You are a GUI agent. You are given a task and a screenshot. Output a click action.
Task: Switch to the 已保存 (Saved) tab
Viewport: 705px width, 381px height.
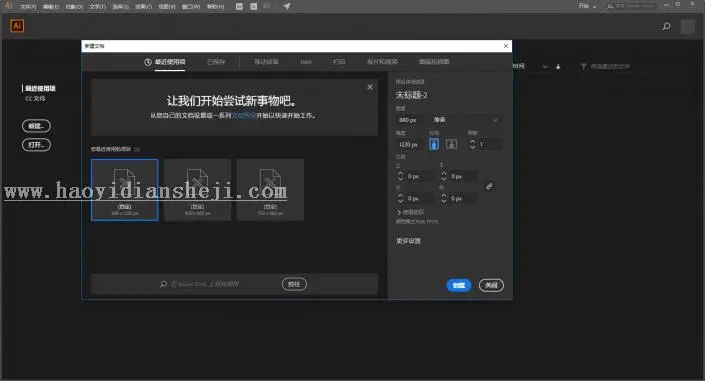point(216,62)
